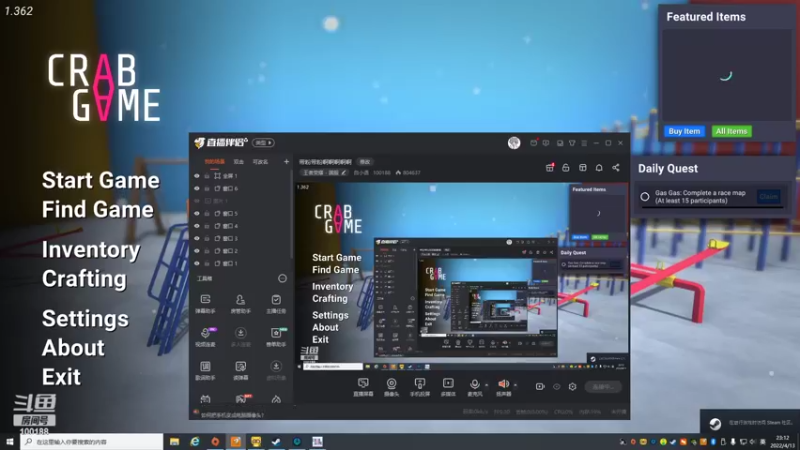Collapse the toolbox section circle button
Screen dimensions: 800x450
pos(282,279)
